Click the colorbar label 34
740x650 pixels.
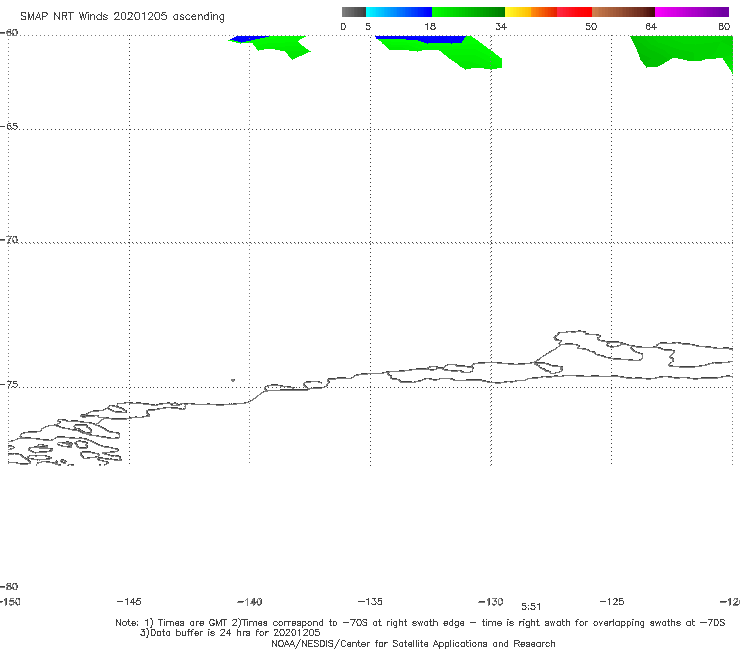[x=501, y=26]
